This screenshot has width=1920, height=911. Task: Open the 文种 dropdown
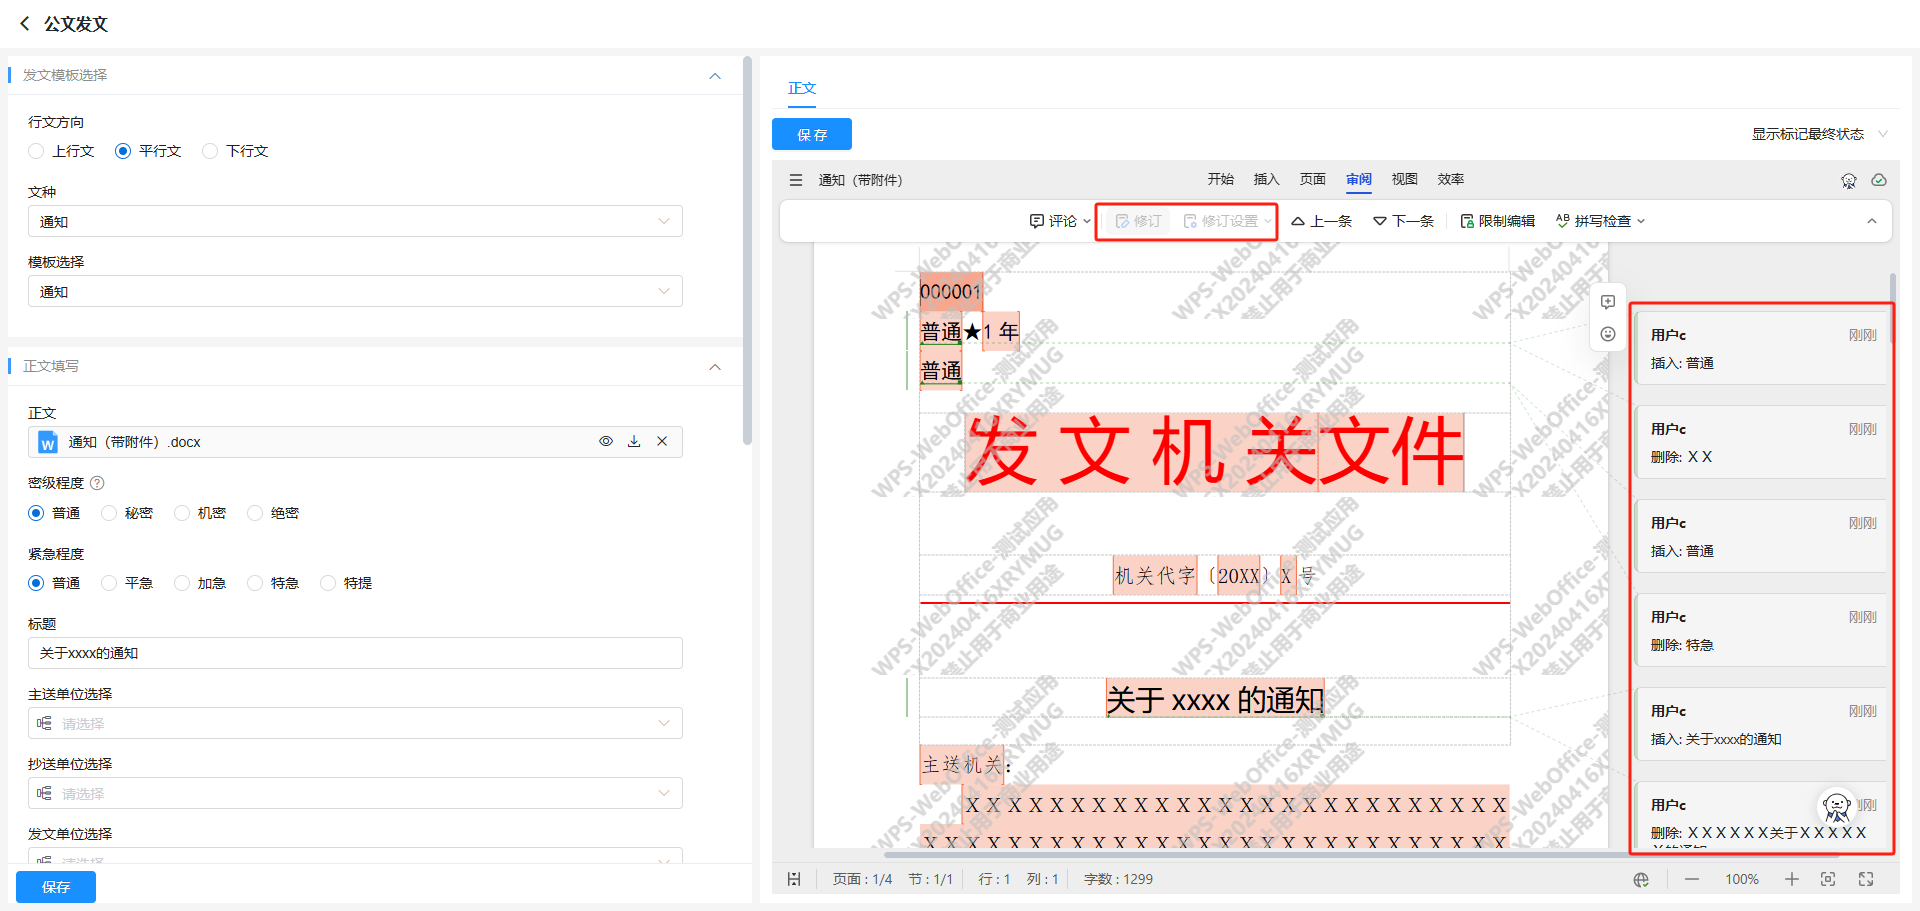355,221
